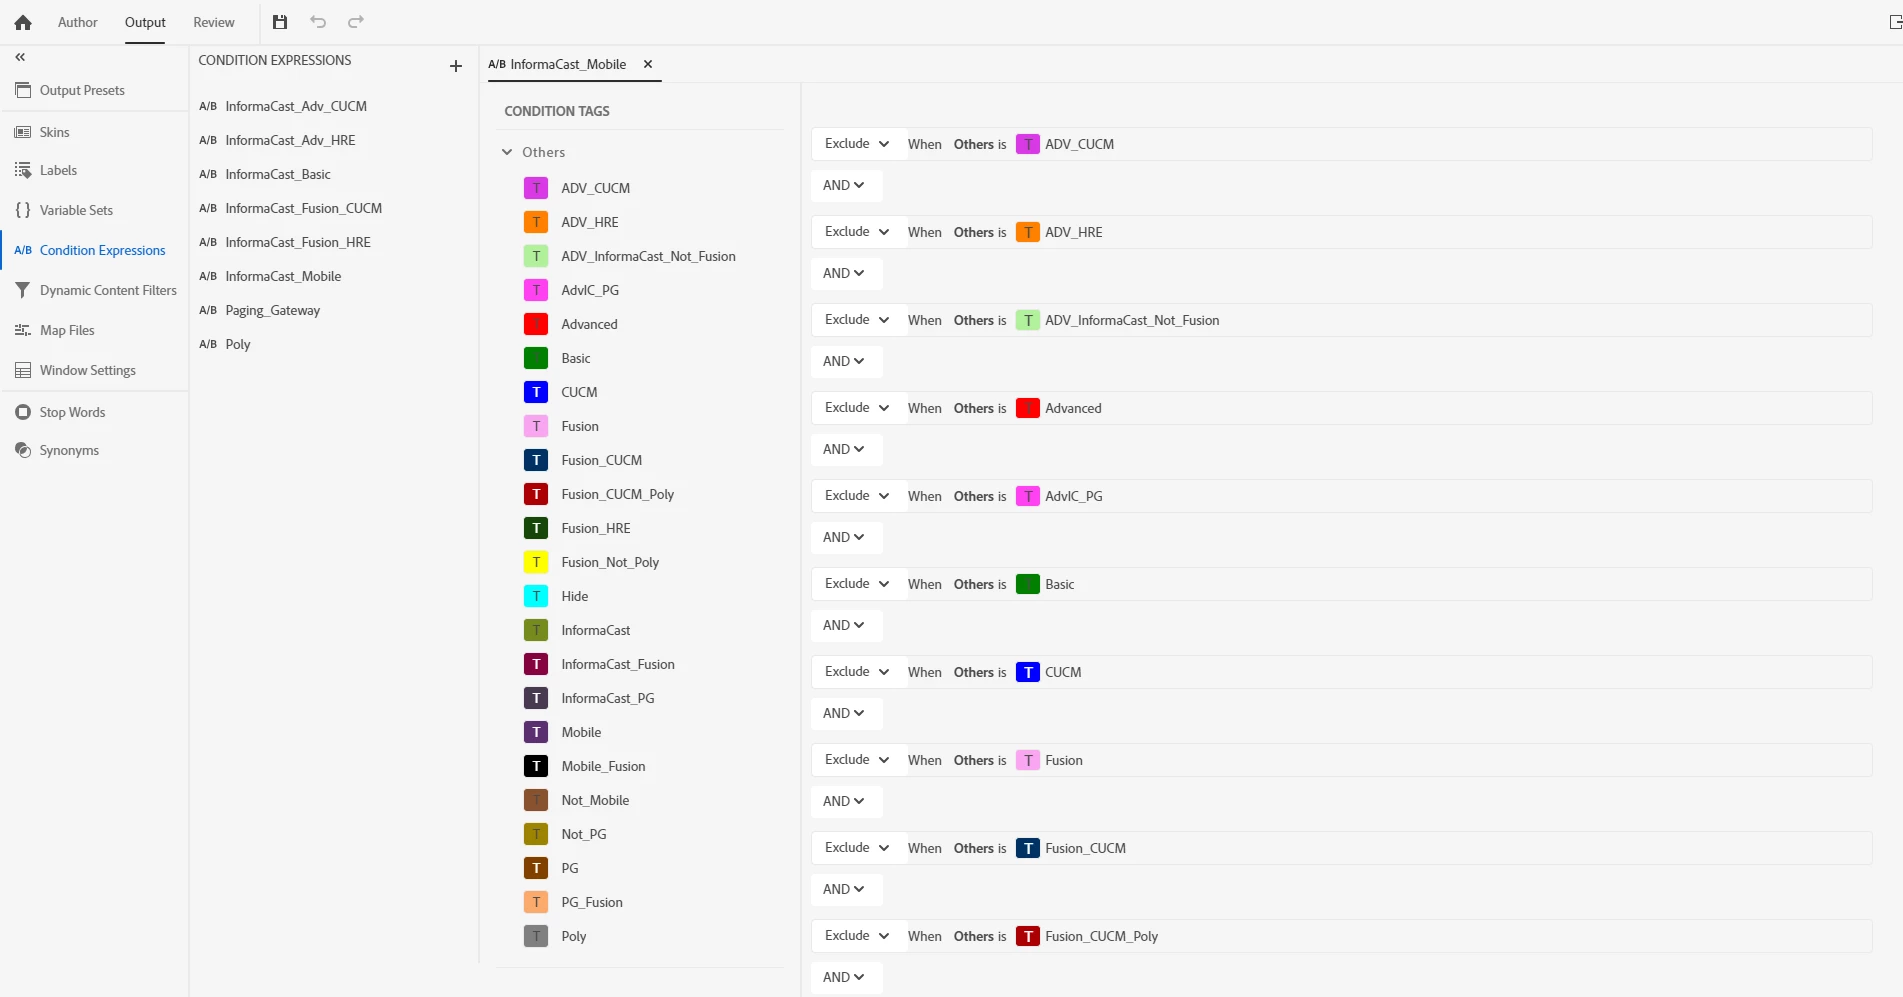
Task: Collapse the Others condition tag group
Action: point(507,152)
